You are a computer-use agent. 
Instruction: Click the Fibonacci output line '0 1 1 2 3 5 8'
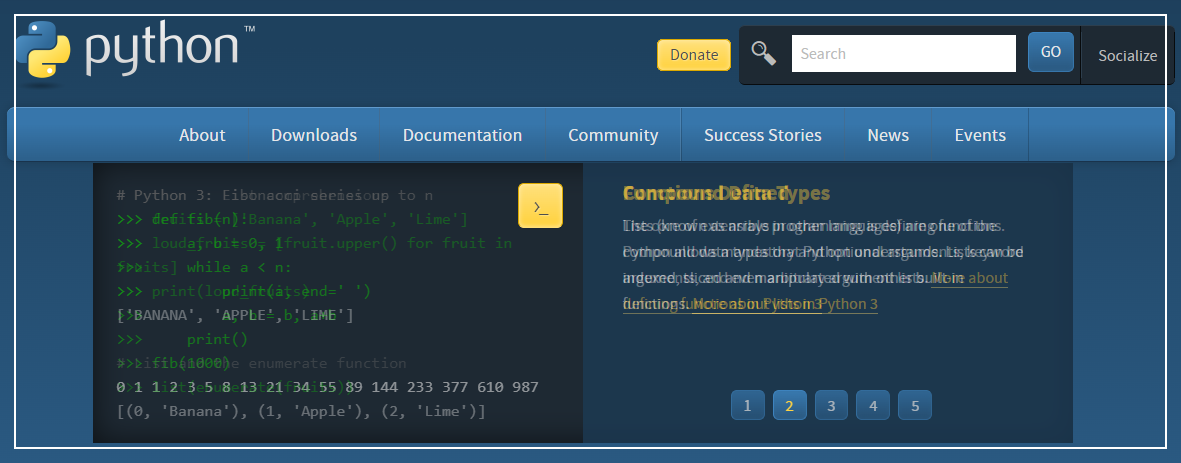[x=328, y=387]
